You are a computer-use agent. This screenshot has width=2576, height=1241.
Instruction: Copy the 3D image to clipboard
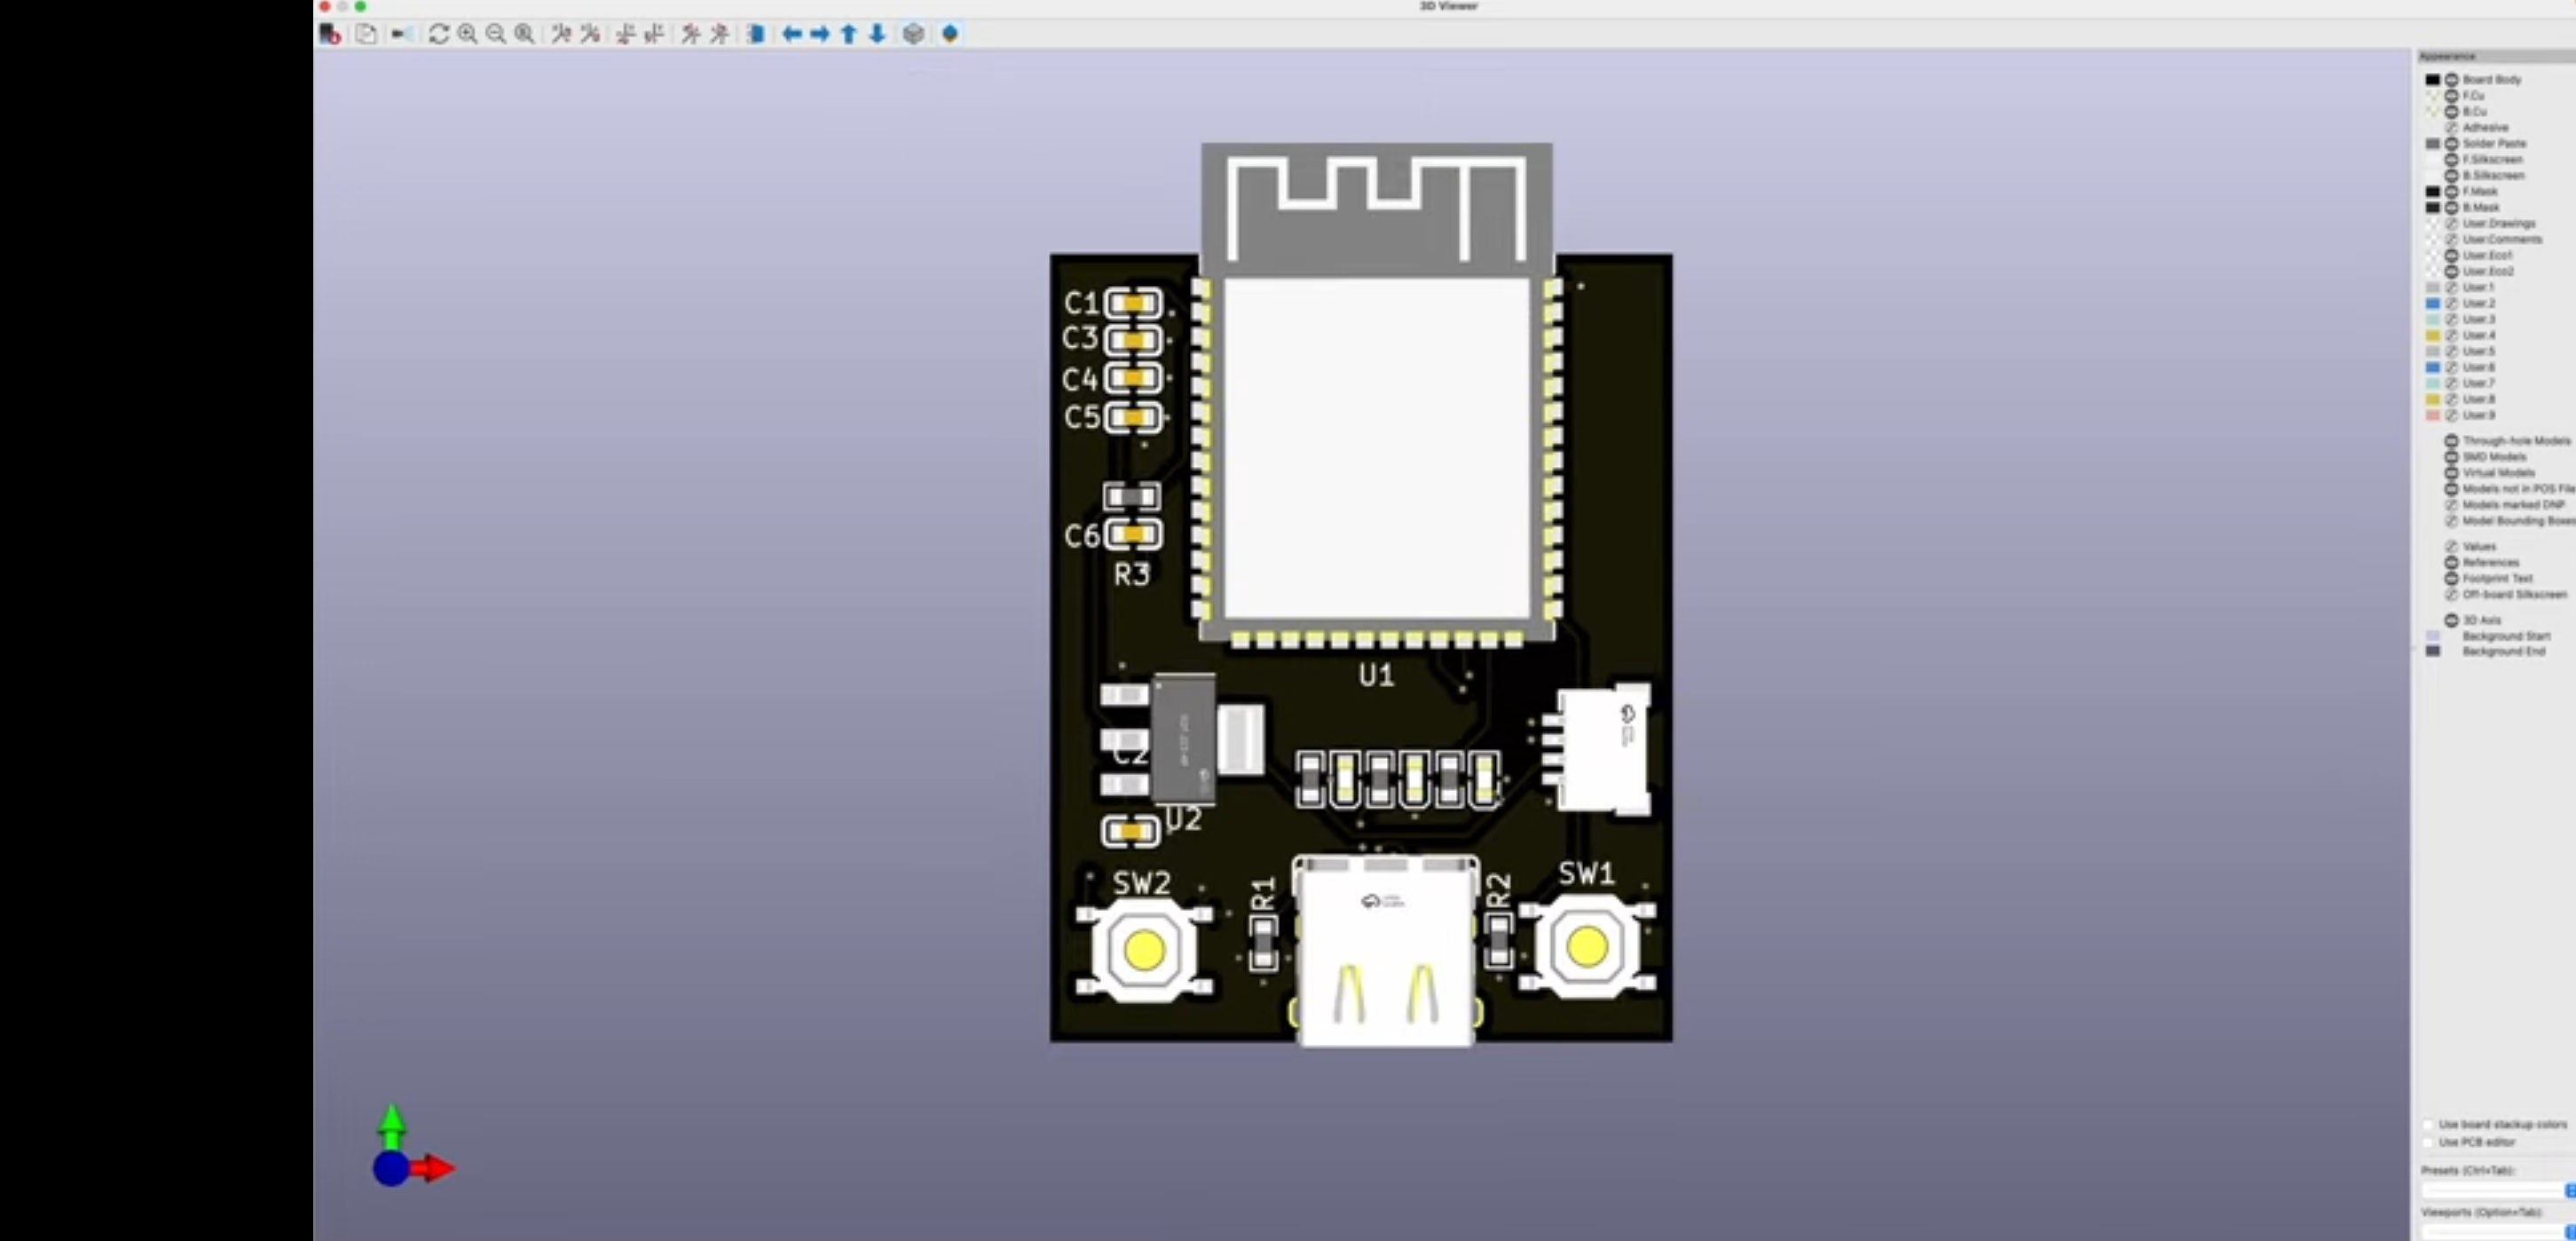click(366, 34)
